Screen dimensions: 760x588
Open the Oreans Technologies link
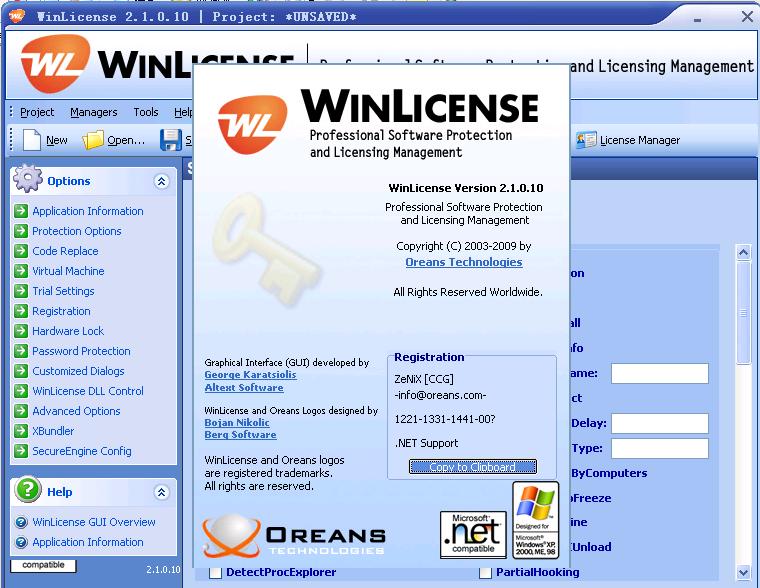tap(464, 262)
